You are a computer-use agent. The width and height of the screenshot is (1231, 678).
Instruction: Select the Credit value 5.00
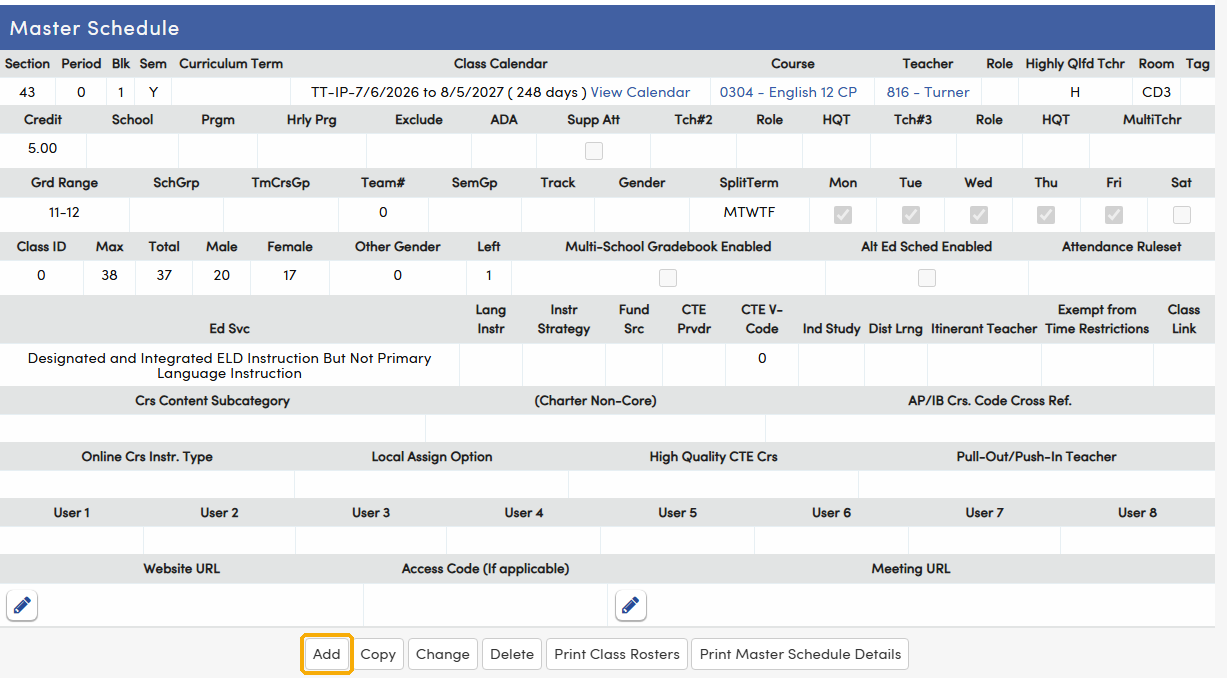[x=42, y=148]
